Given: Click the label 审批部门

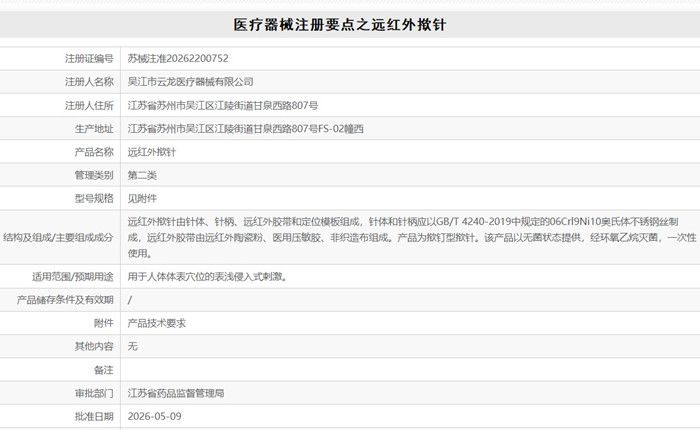Looking at the screenshot, I should (94, 393).
